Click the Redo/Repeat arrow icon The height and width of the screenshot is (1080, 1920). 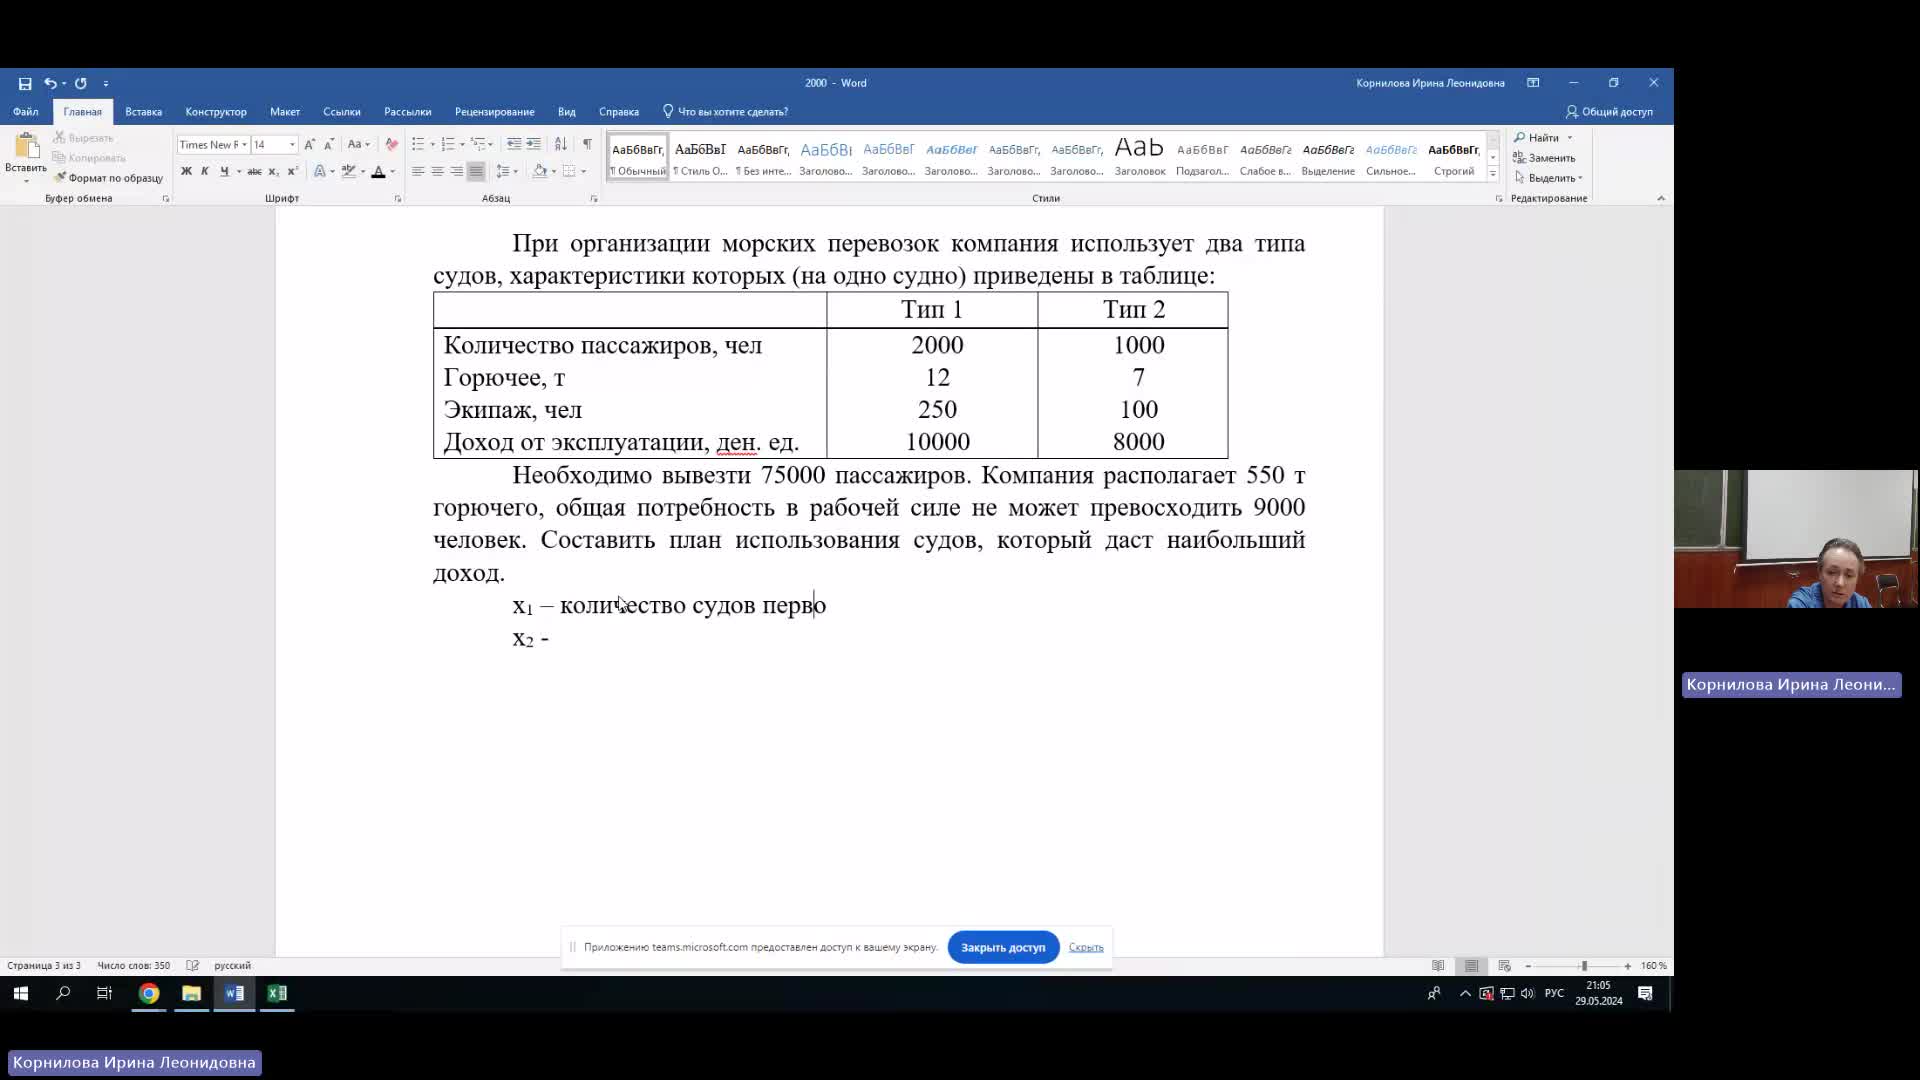point(81,83)
